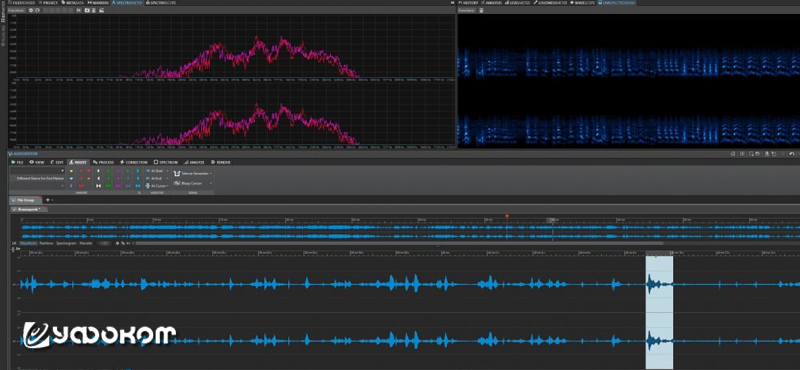
Task: Switch to the Spectroscope panel tab
Action: tap(161, 3)
